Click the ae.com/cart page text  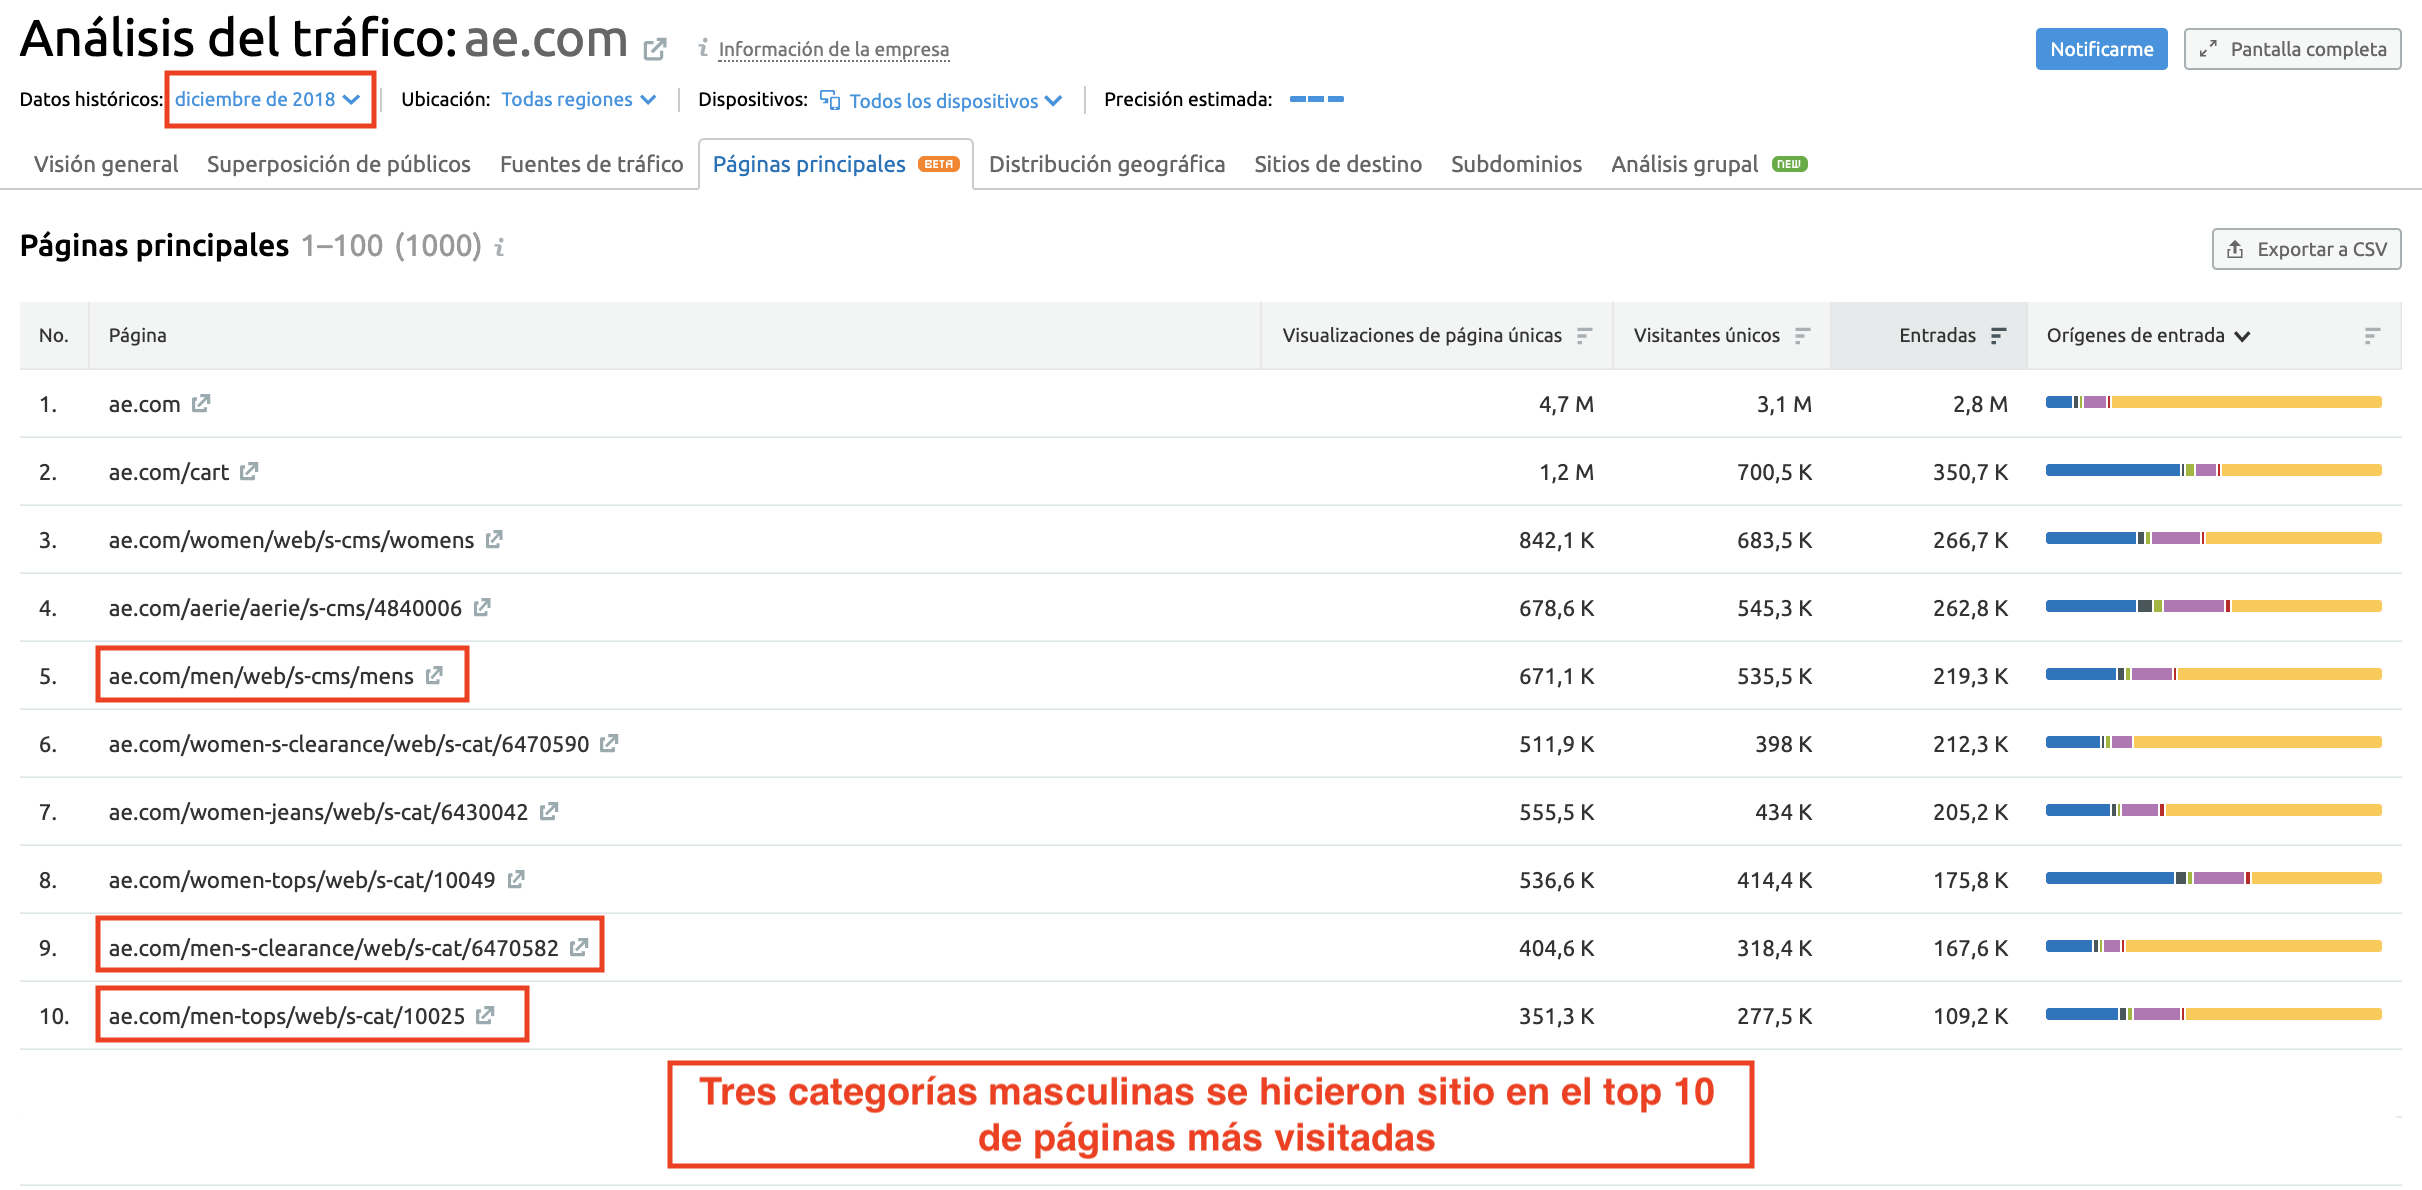(169, 472)
